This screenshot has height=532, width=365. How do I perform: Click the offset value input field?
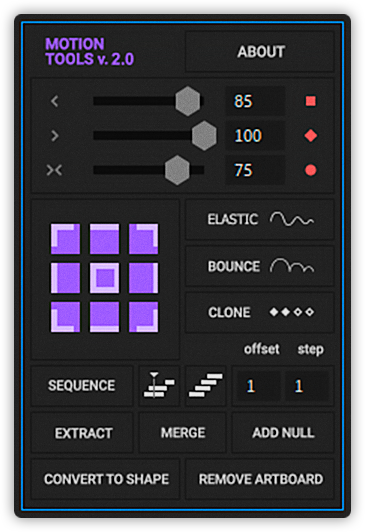[x=256, y=386]
